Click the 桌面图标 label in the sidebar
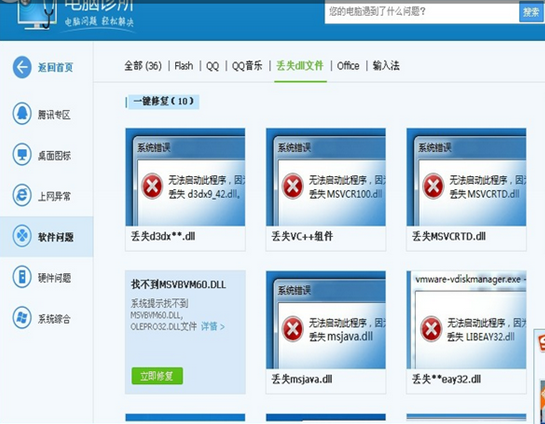Viewport: 545px width, 424px height. [x=54, y=155]
